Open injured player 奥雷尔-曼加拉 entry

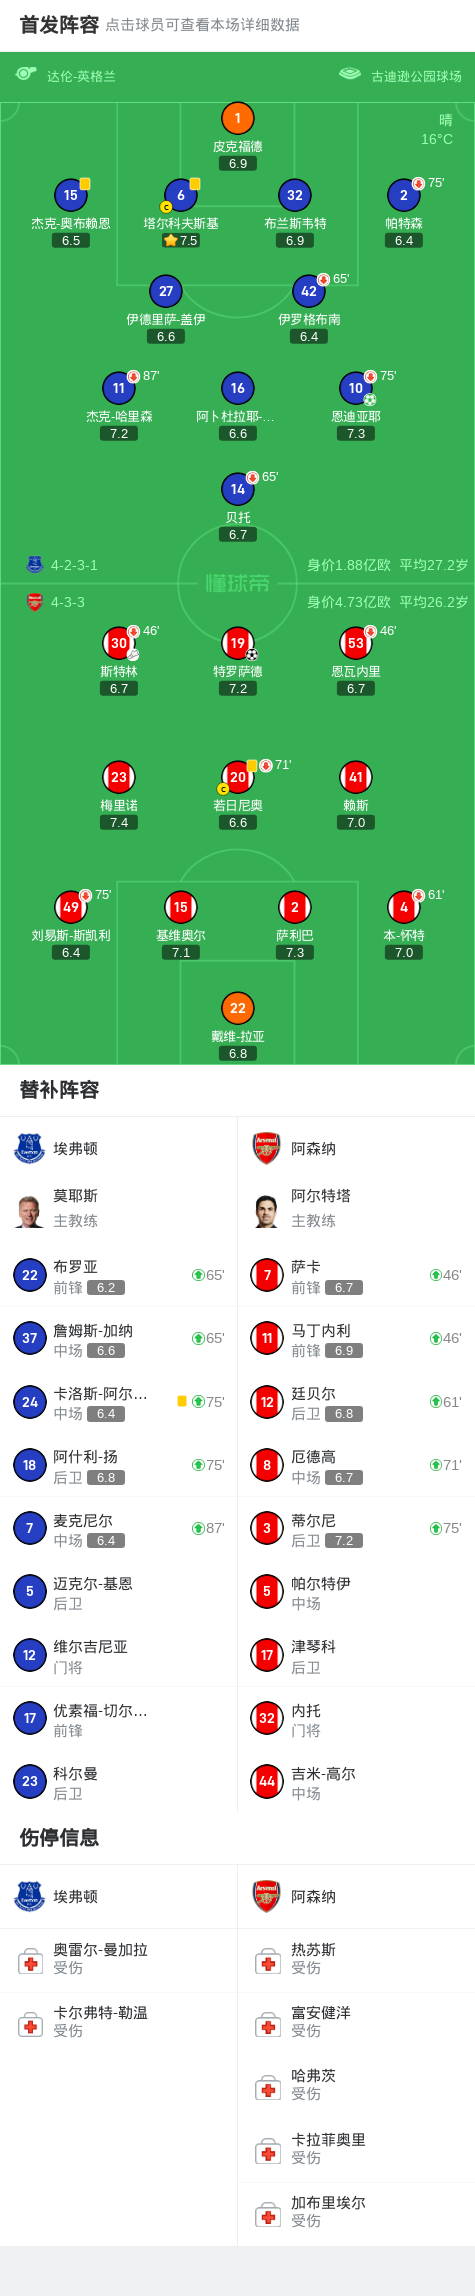(118, 1959)
